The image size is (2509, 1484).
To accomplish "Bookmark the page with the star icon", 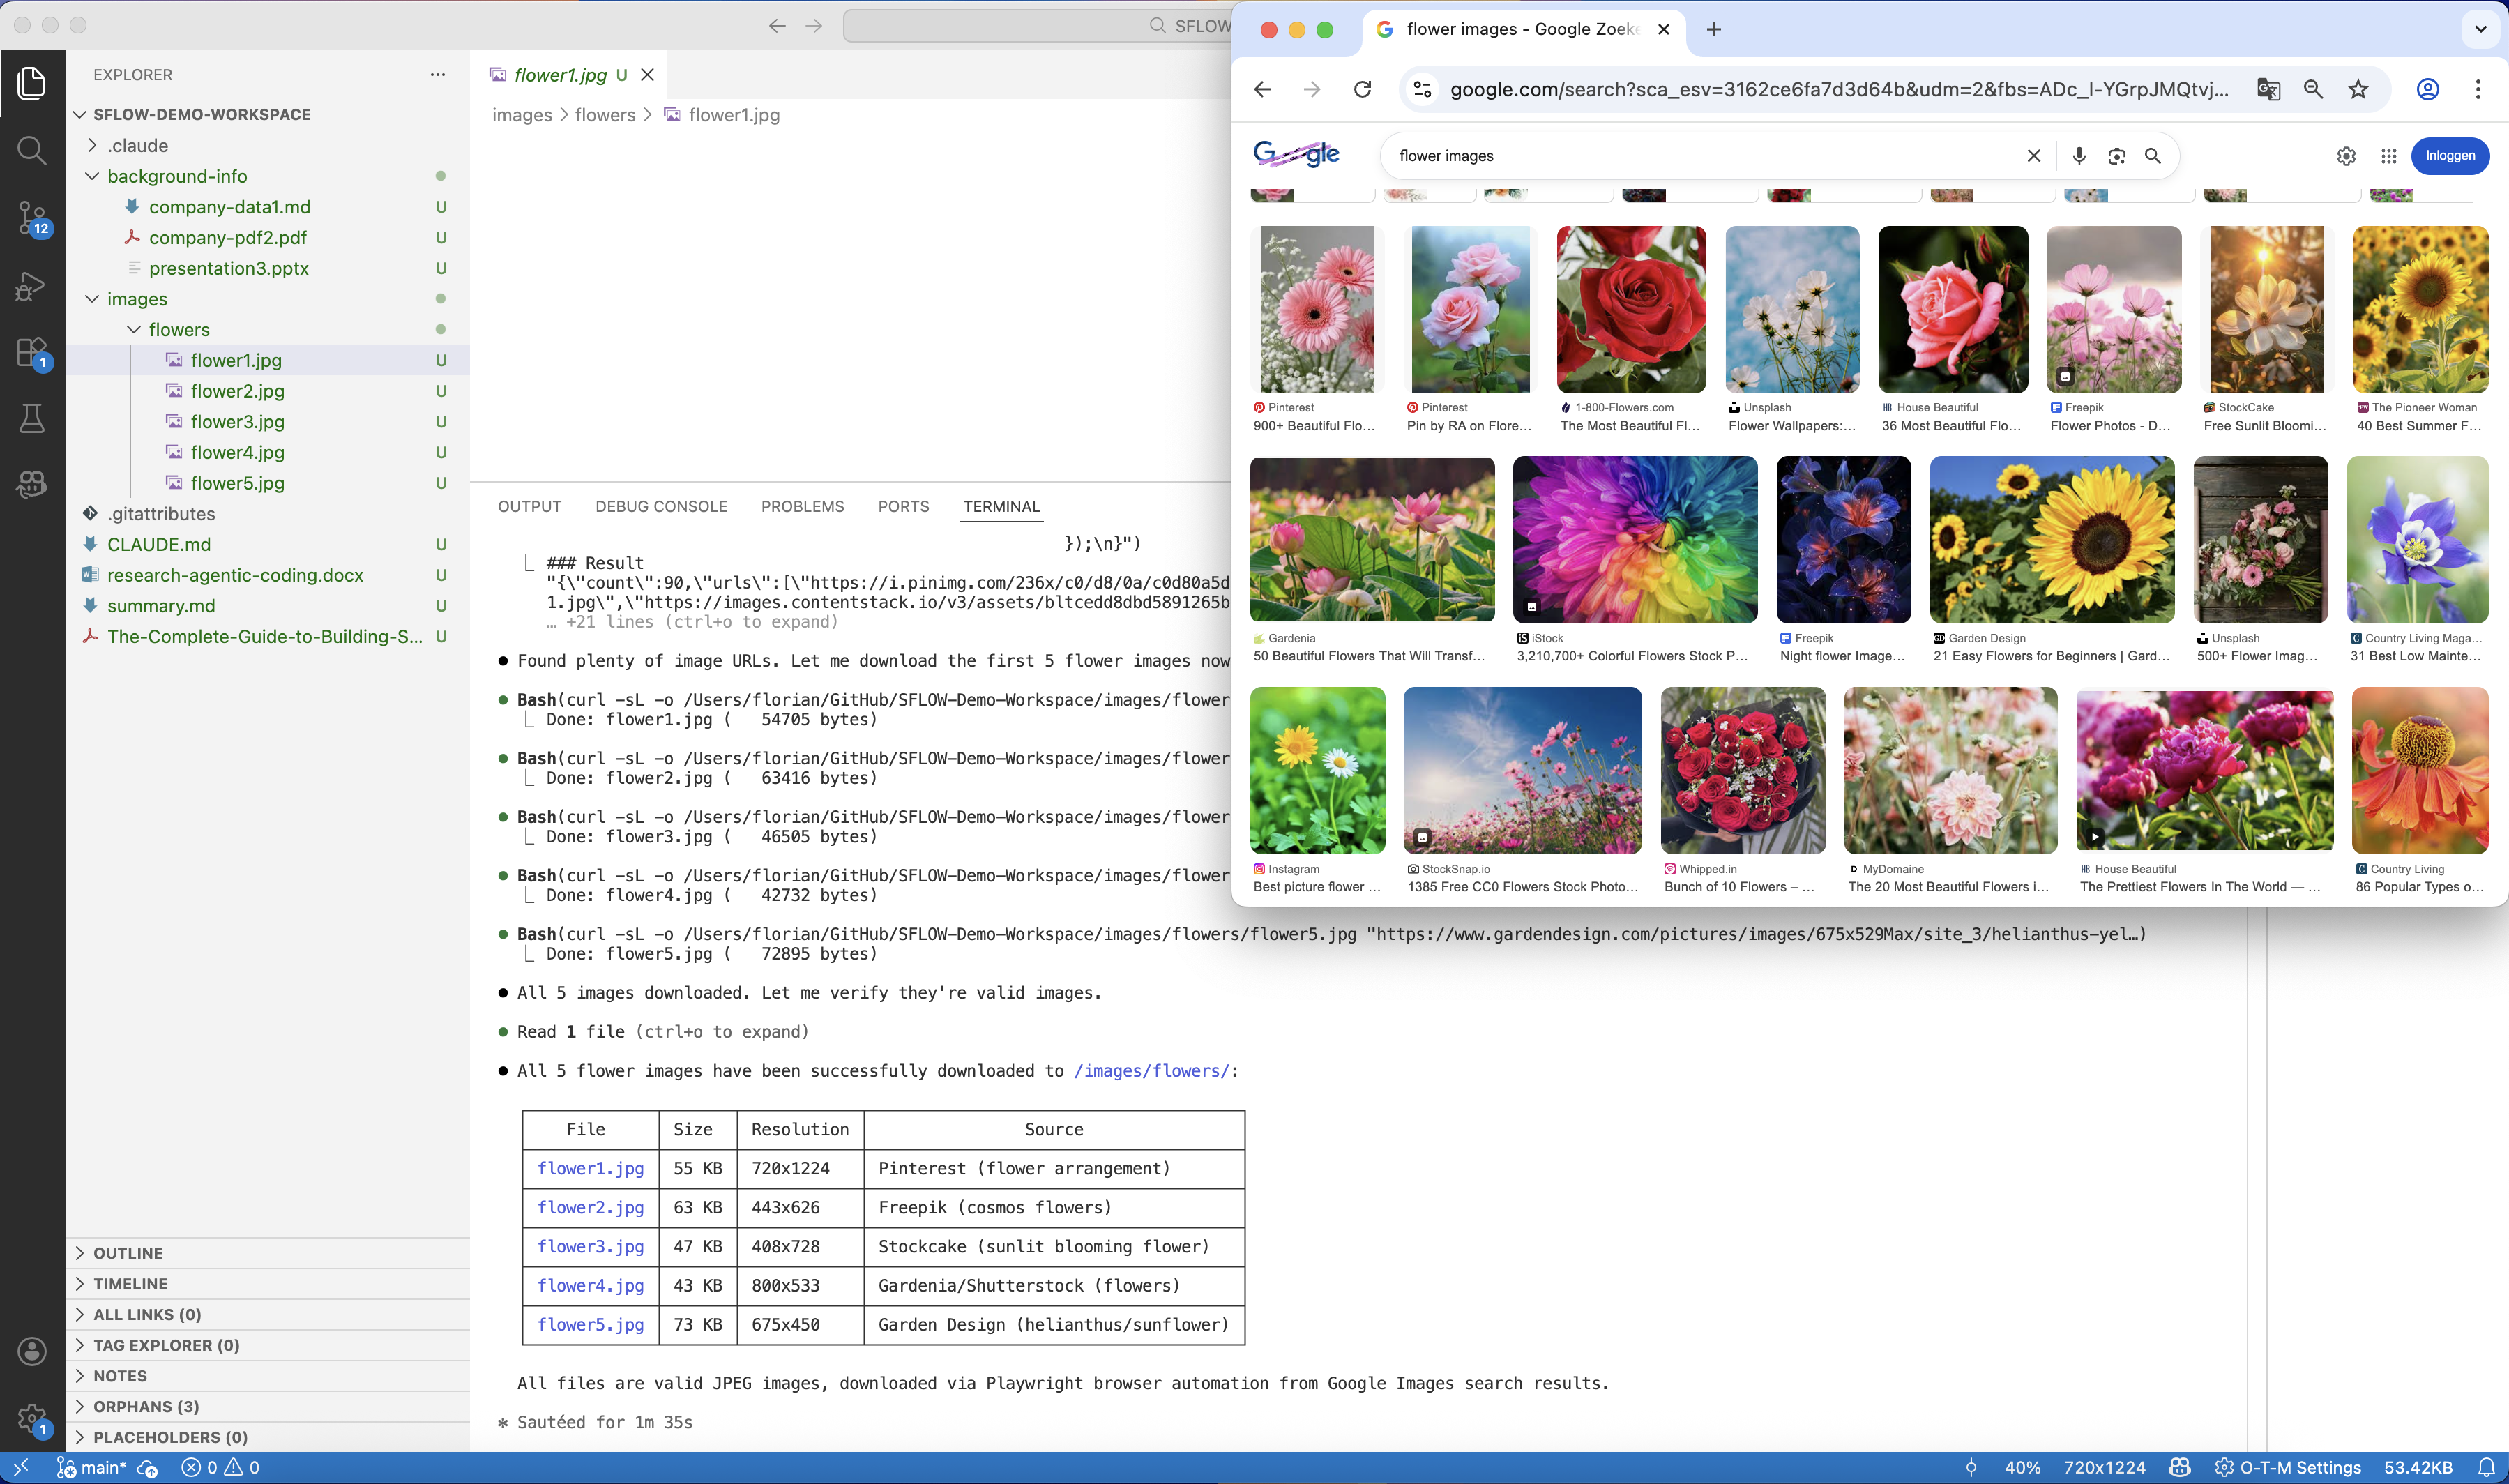I will point(2357,89).
